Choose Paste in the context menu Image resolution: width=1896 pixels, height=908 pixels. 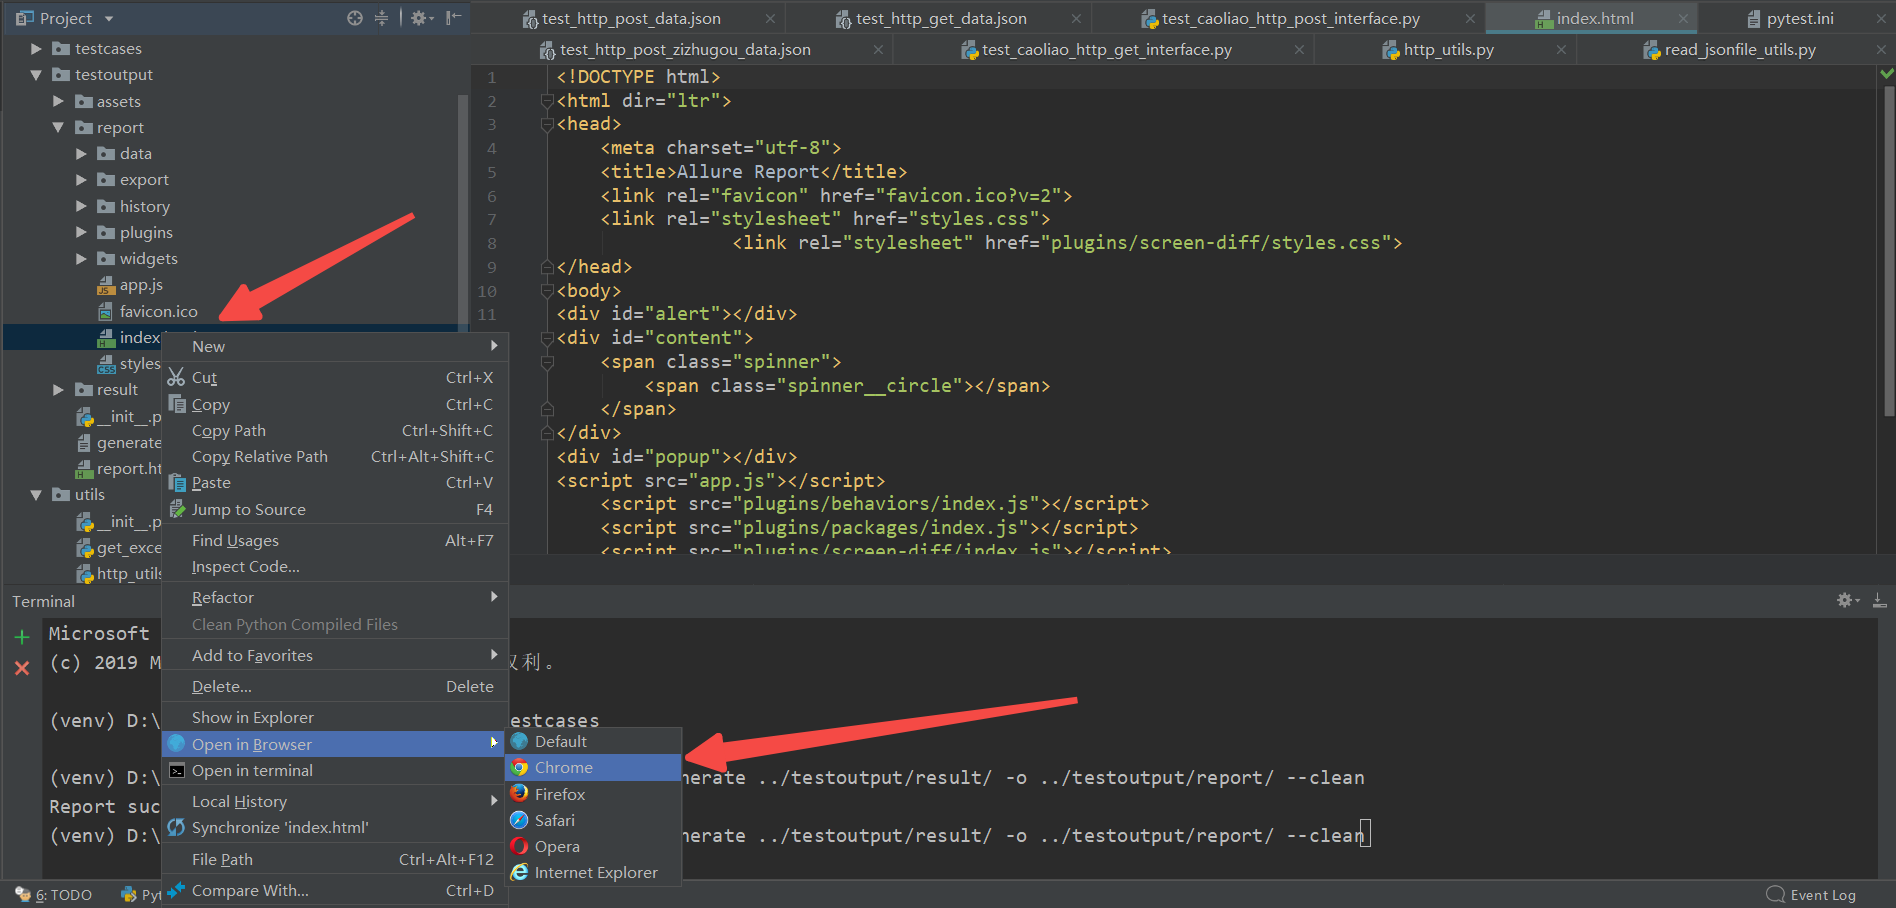[335, 482]
